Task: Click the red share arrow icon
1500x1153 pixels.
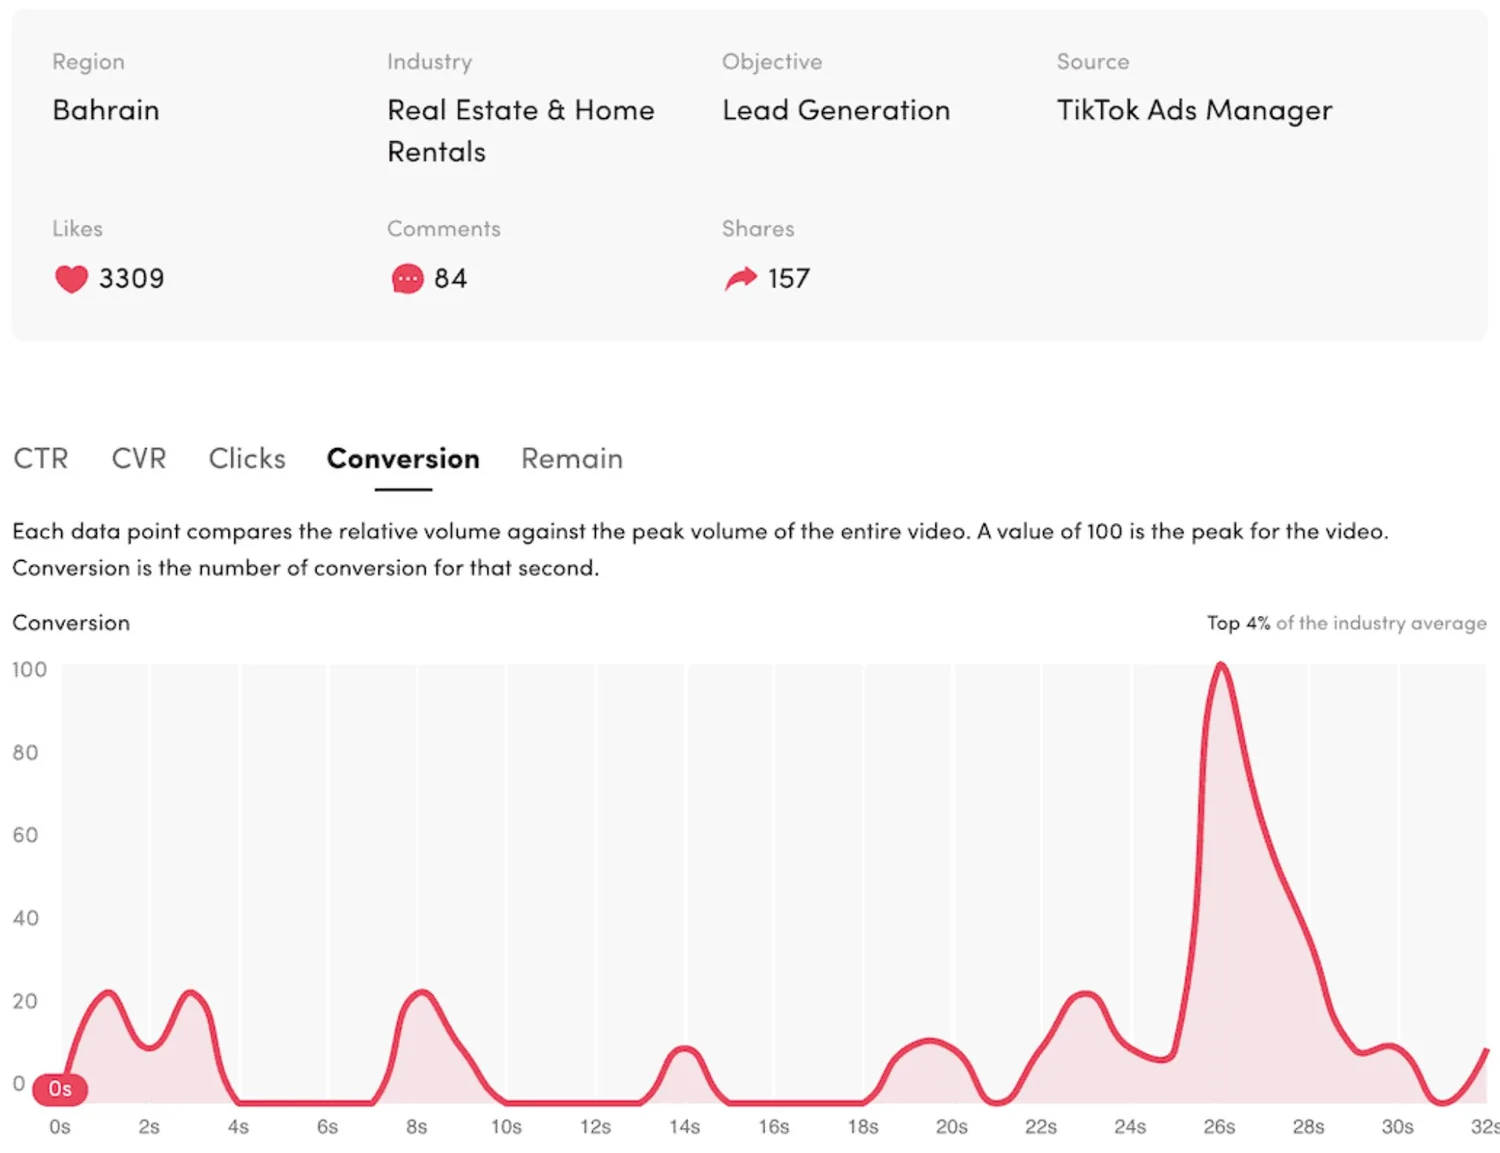Action: click(741, 279)
